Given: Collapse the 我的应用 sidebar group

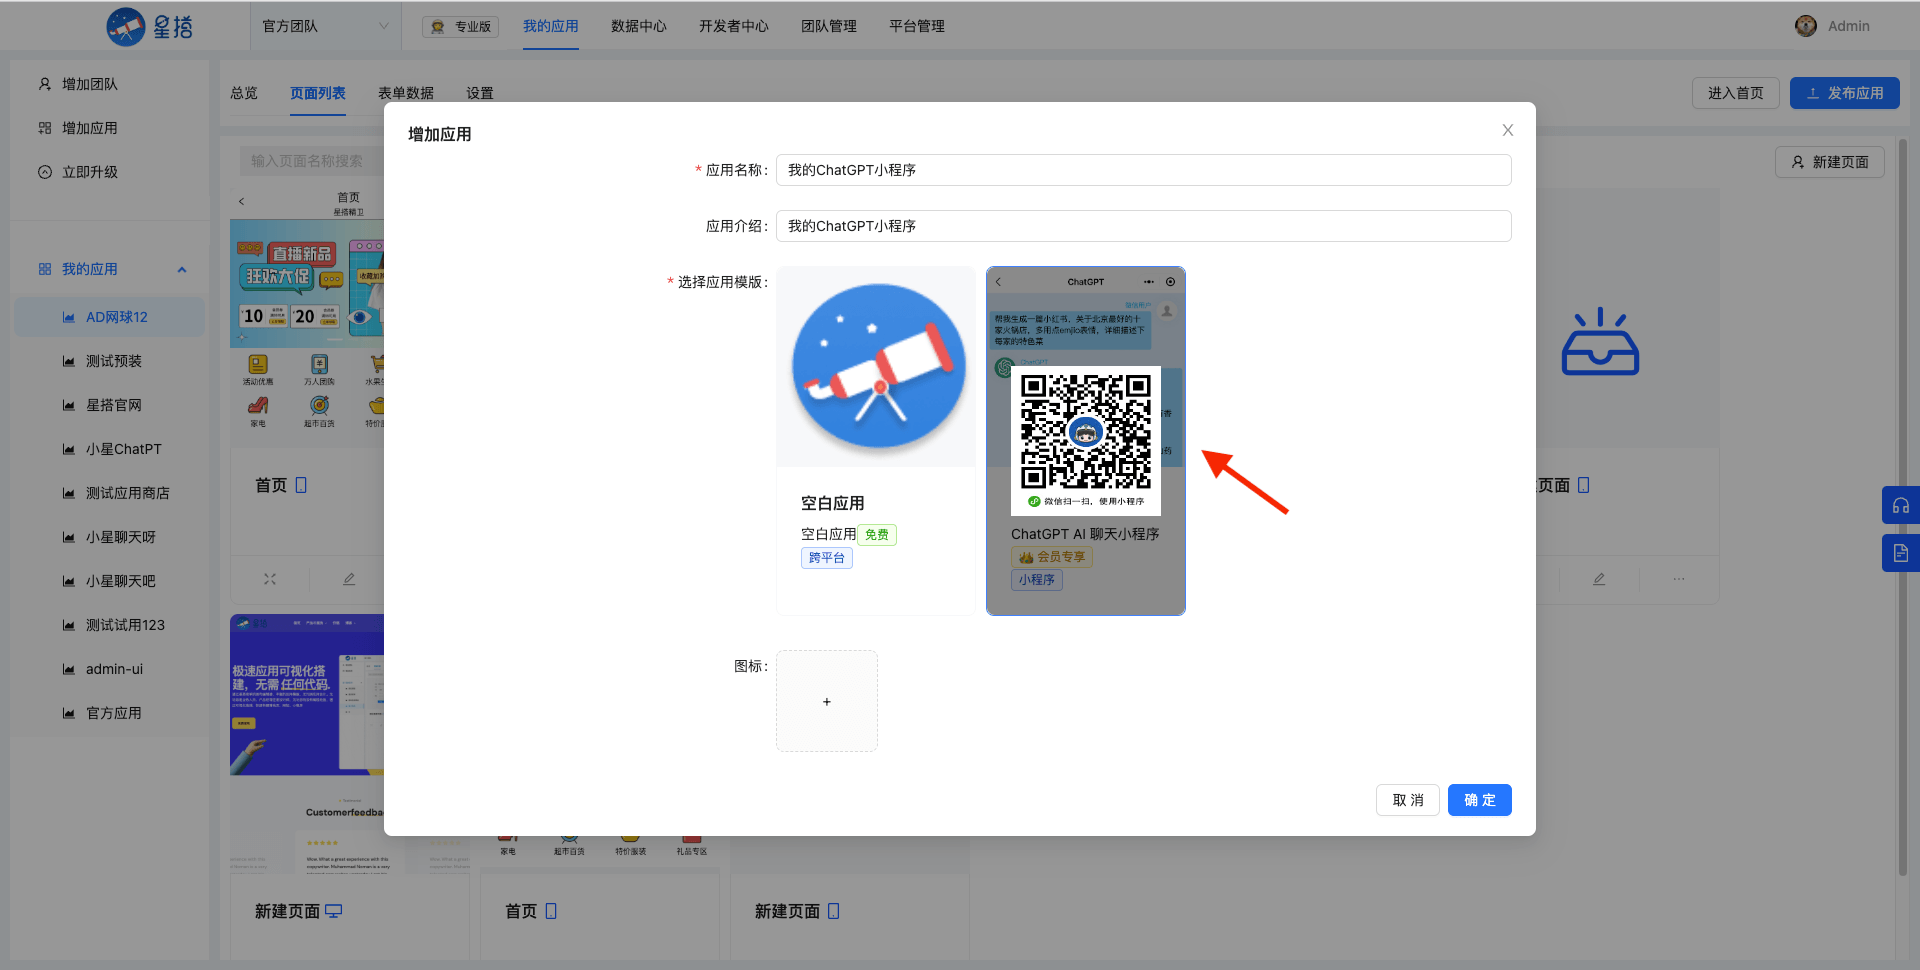Looking at the screenshot, I should point(182,269).
